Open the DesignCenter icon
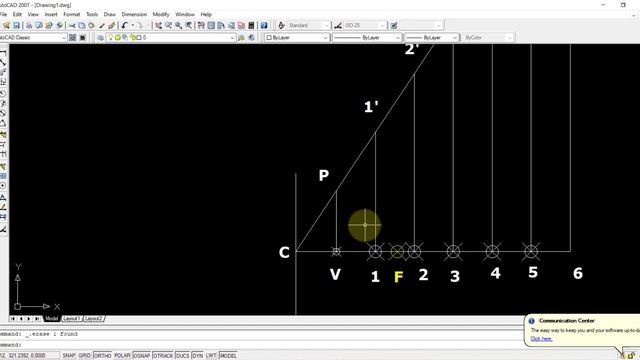Screen dimensions: 640x360 click(x=211, y=25)
